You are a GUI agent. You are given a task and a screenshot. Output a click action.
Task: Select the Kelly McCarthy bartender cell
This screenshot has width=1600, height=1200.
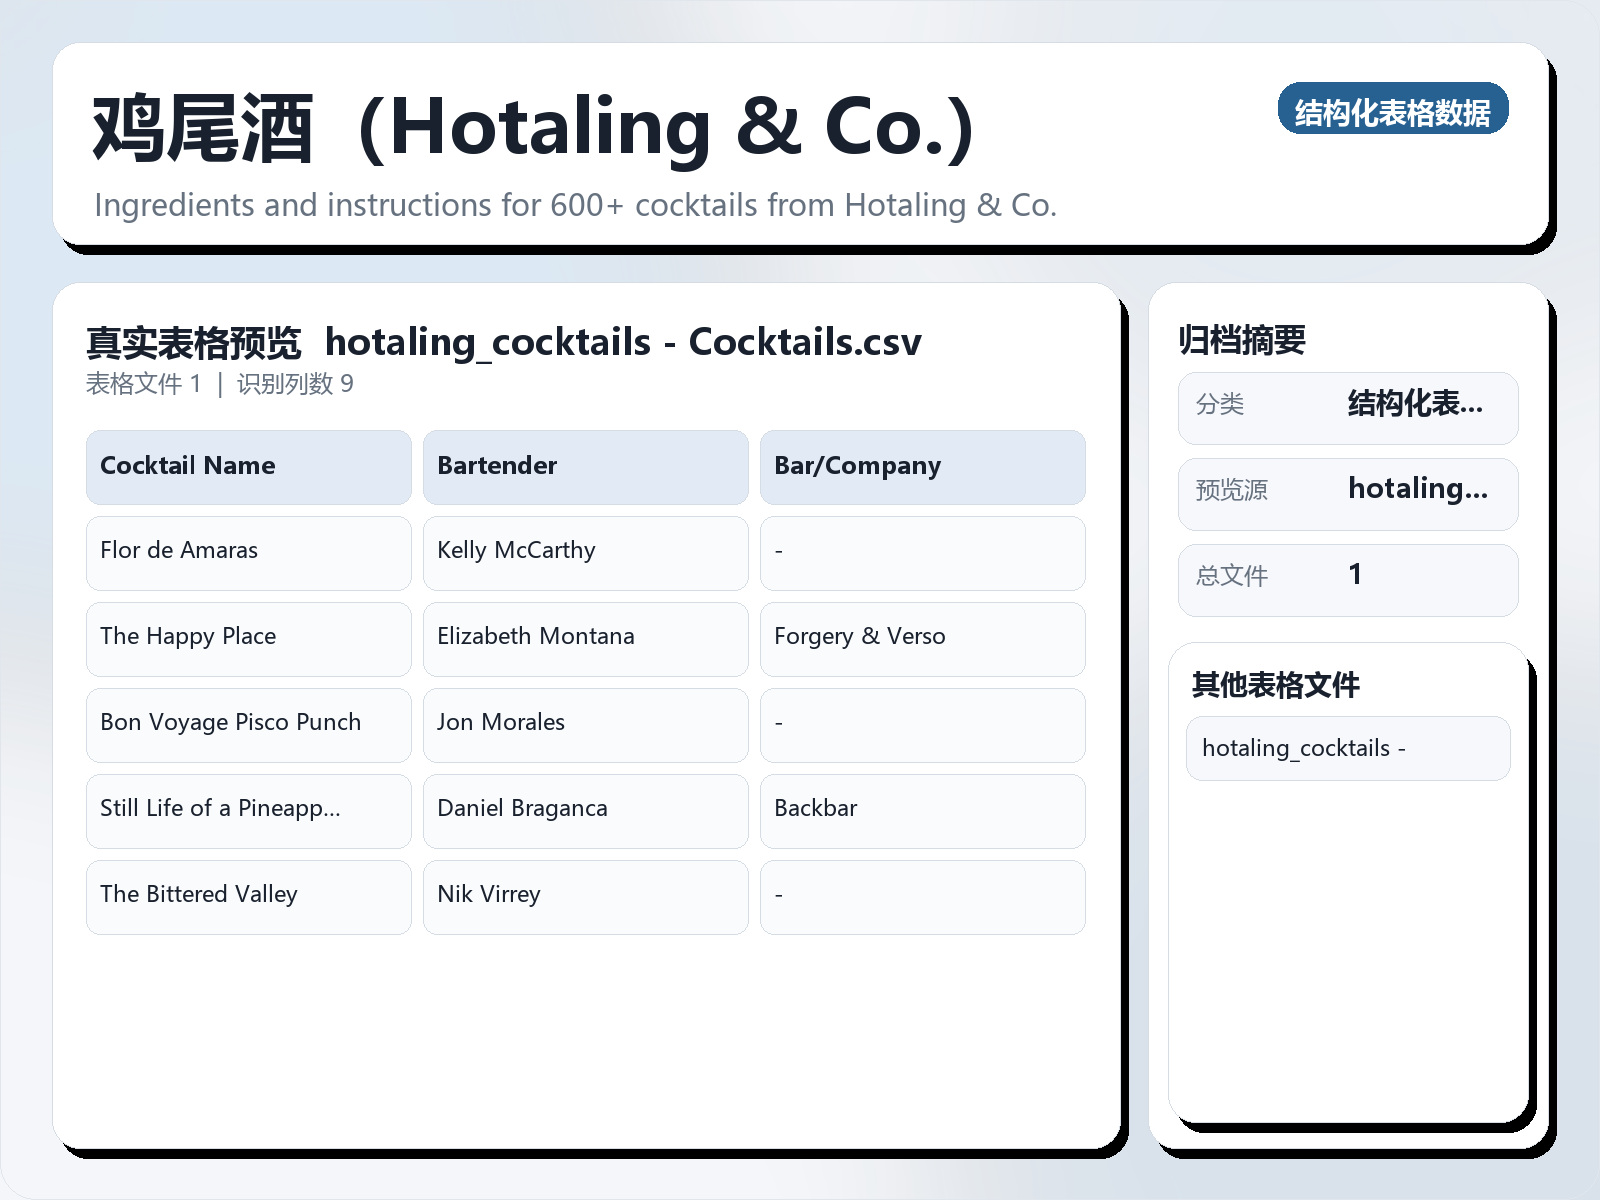(585, 552)
